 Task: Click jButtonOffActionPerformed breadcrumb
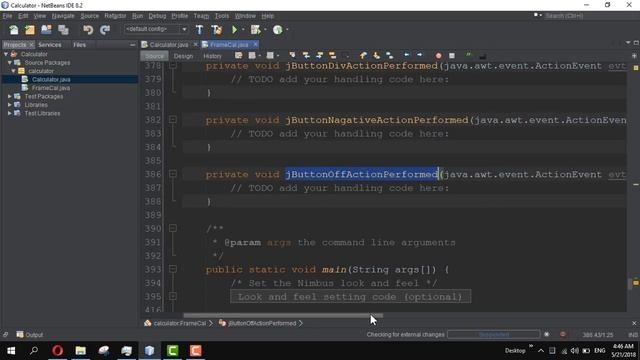[262, 323]
